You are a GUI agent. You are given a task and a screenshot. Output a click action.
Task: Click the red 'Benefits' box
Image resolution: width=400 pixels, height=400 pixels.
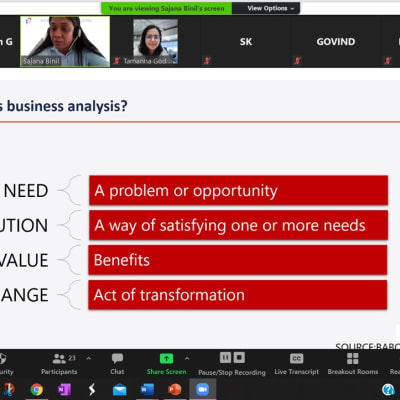click(238, 260)
